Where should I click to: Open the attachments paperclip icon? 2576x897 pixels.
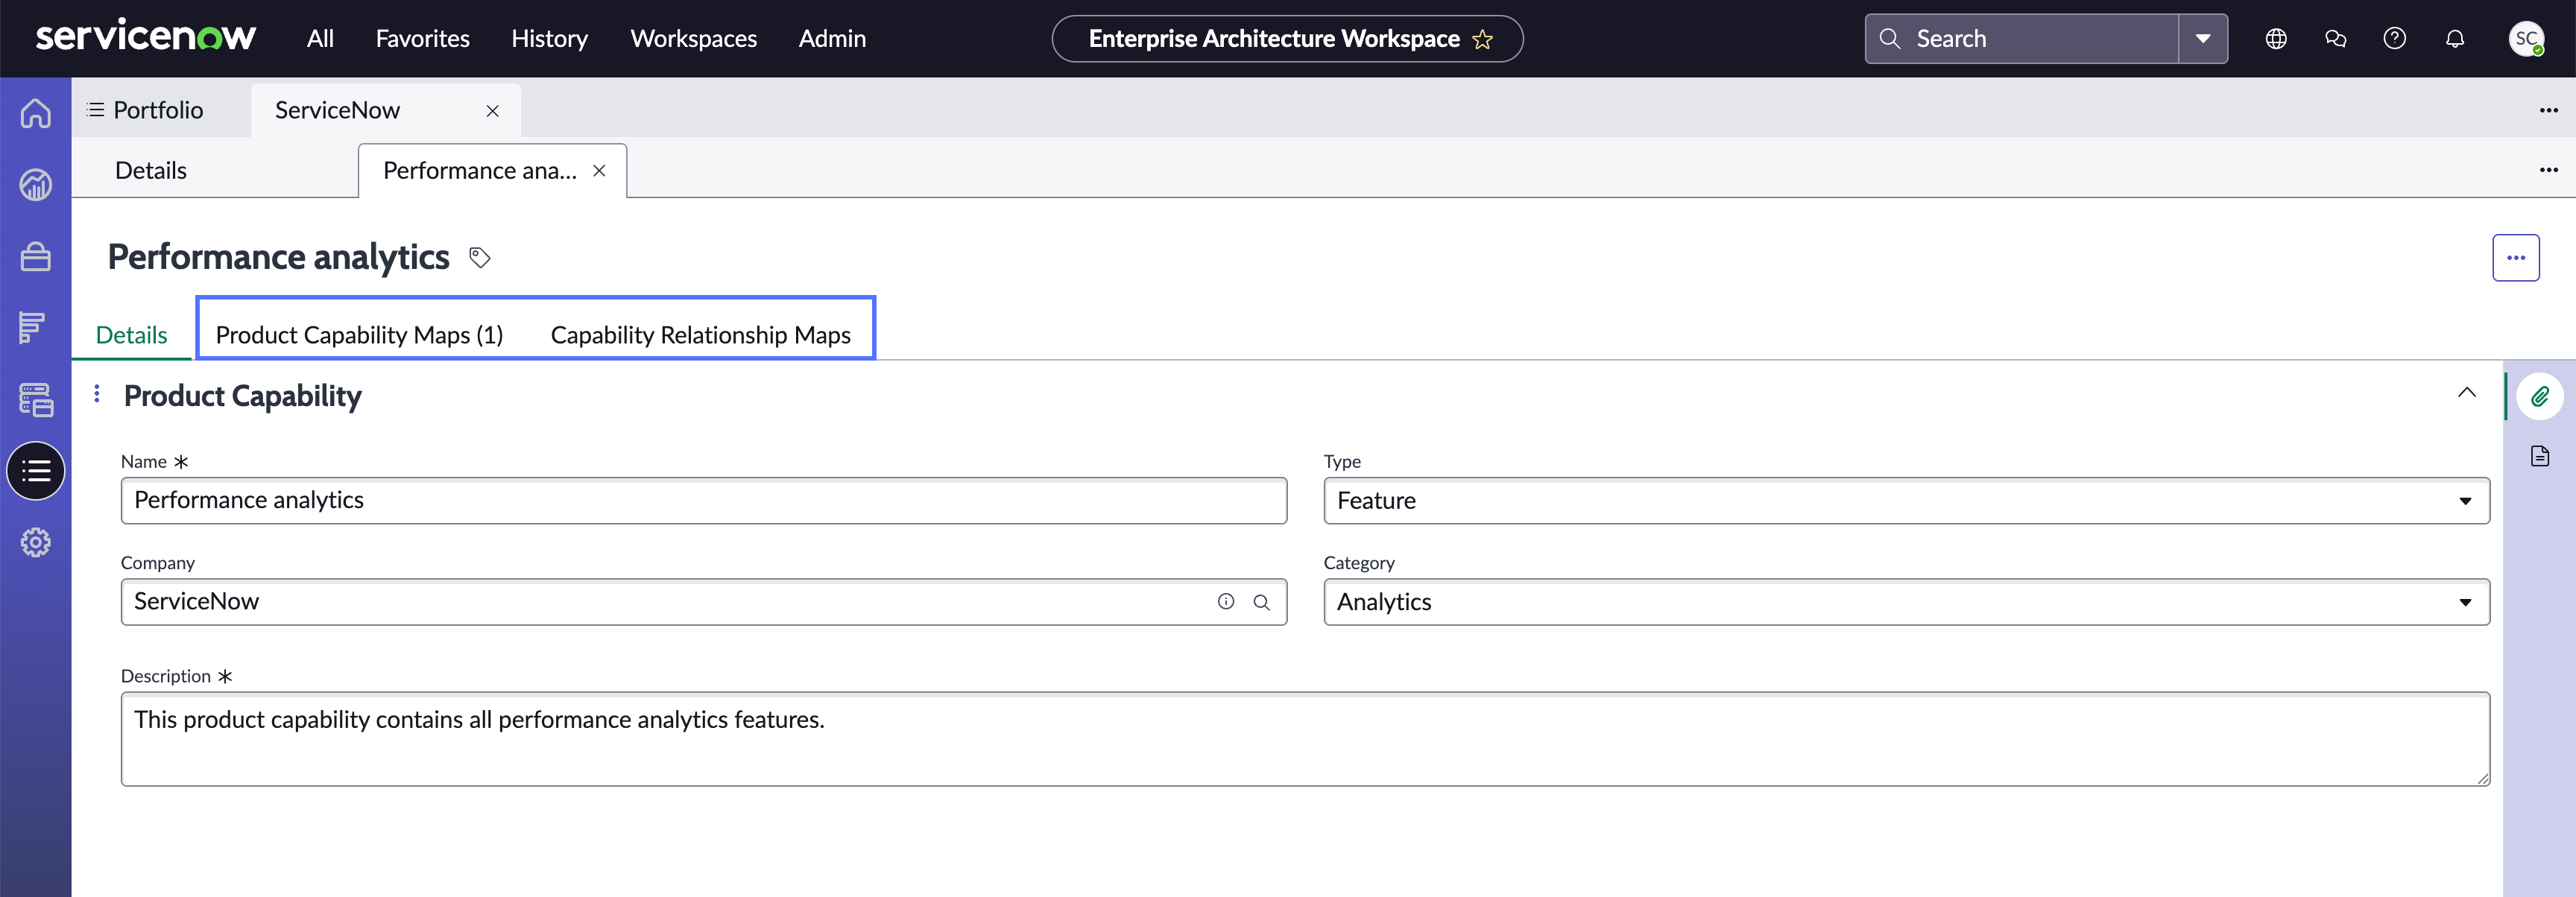(2540, 397)
